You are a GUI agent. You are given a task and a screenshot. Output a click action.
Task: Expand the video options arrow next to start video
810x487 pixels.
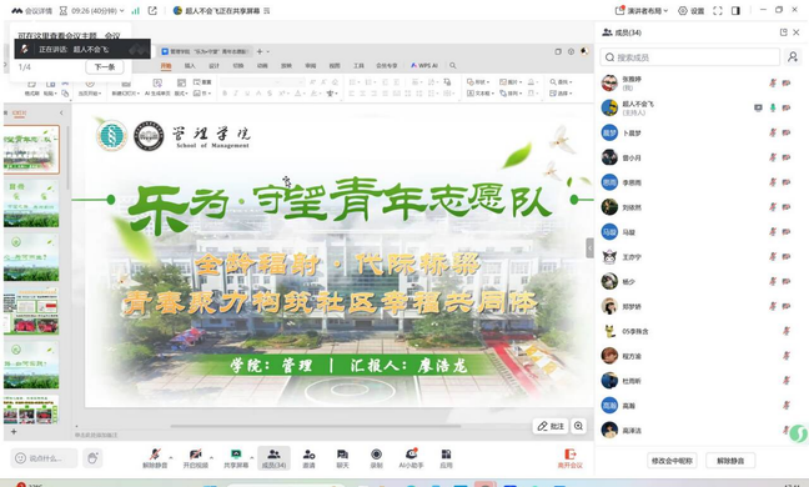pyautogui.click(x=211, y=458)
